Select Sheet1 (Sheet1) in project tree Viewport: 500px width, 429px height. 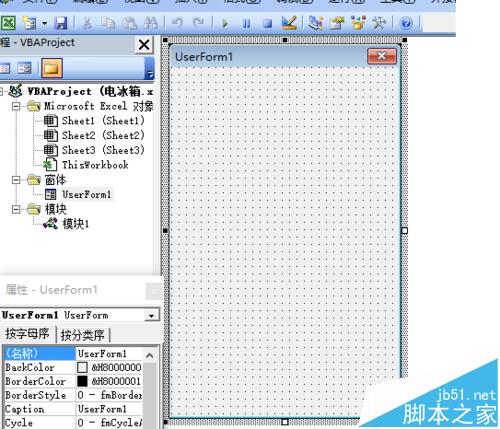(103, 121)
